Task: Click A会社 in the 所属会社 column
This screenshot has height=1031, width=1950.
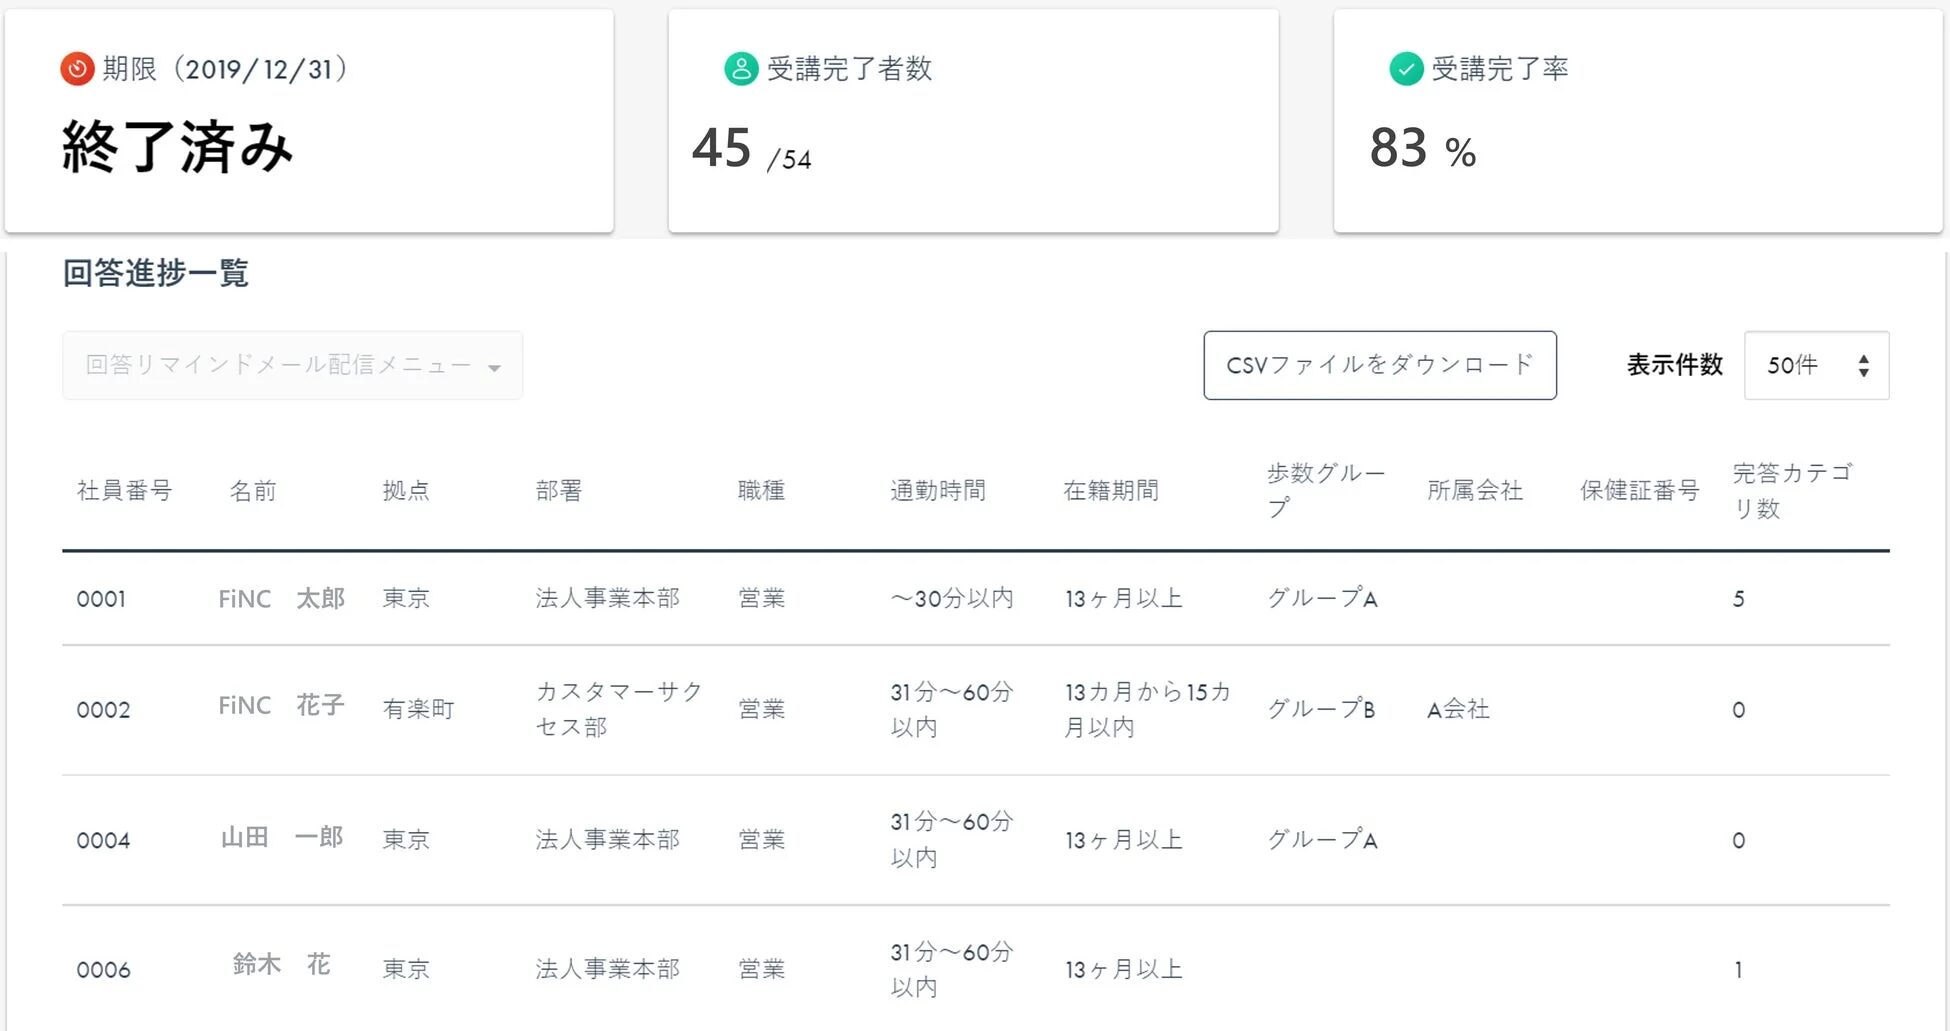Action: (1457, 709)
